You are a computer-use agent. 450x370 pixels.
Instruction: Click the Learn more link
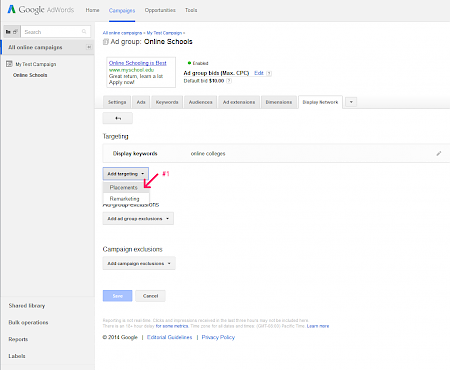318,326
